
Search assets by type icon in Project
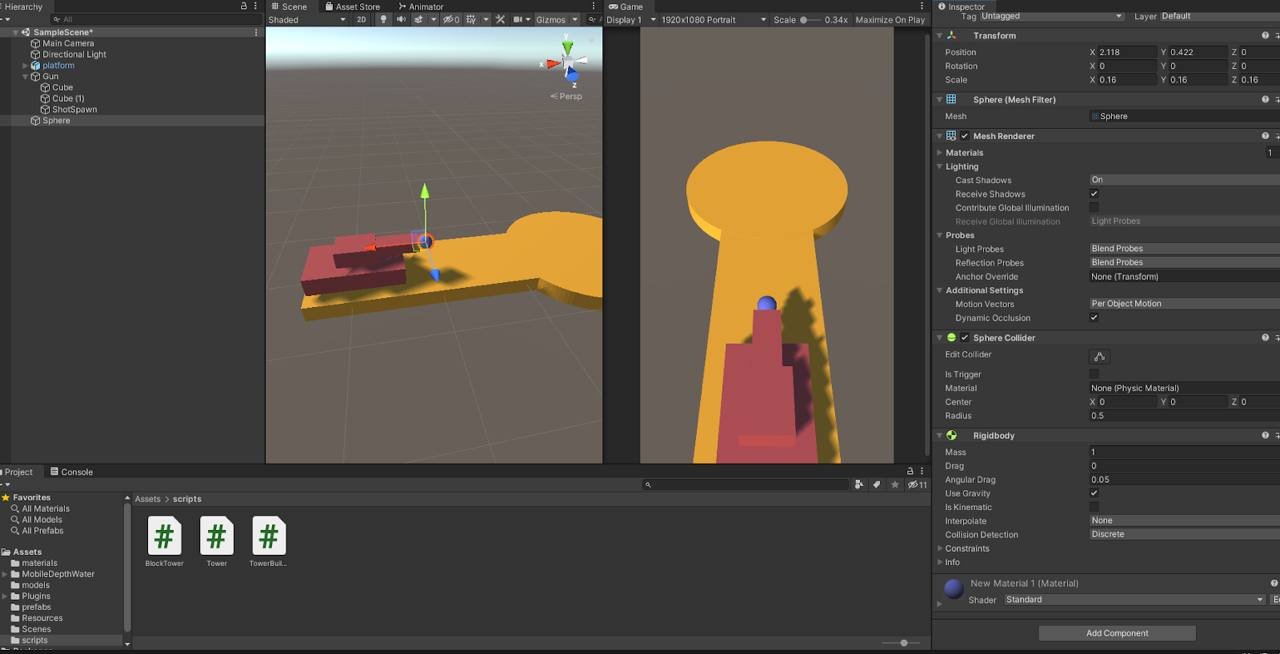(x=859, y=484)
